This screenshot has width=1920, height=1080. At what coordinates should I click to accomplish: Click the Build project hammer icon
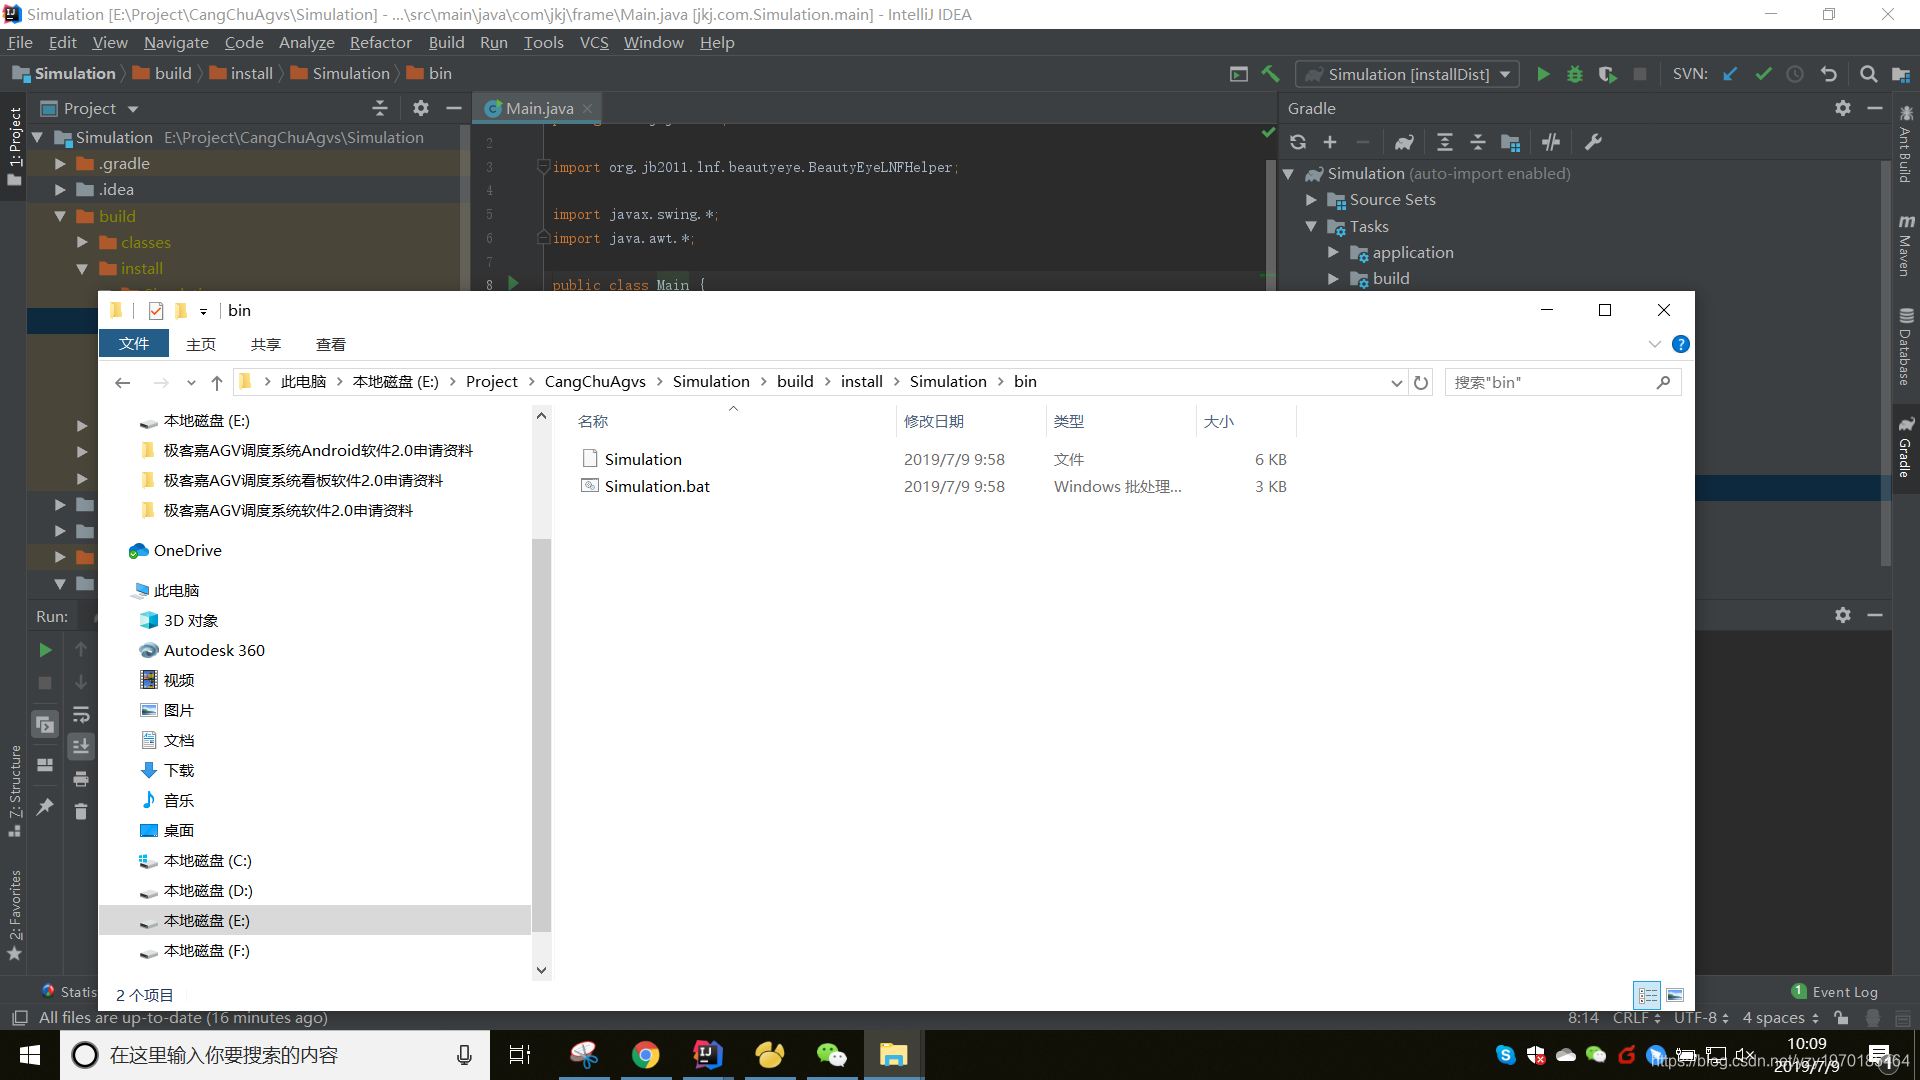1270,74
